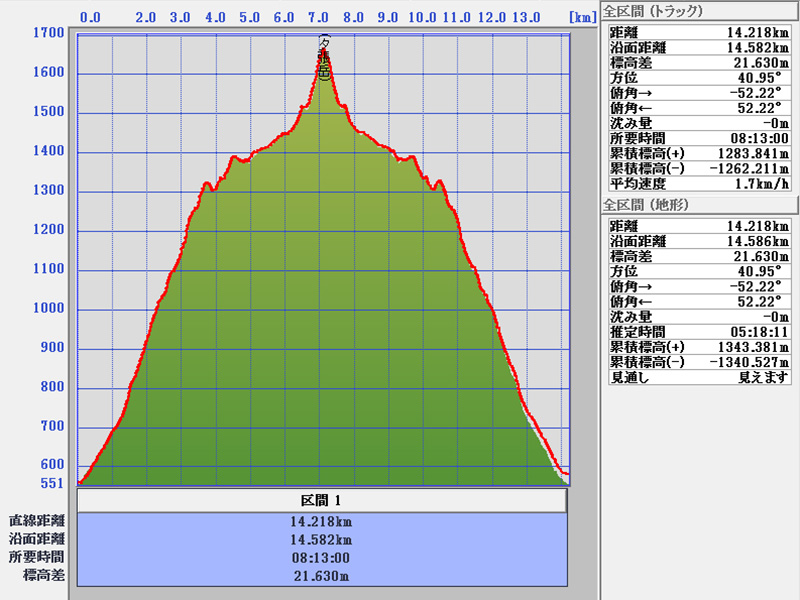
Task: Click 08:13:00 in the bottom section table
Action: point(321,558)
